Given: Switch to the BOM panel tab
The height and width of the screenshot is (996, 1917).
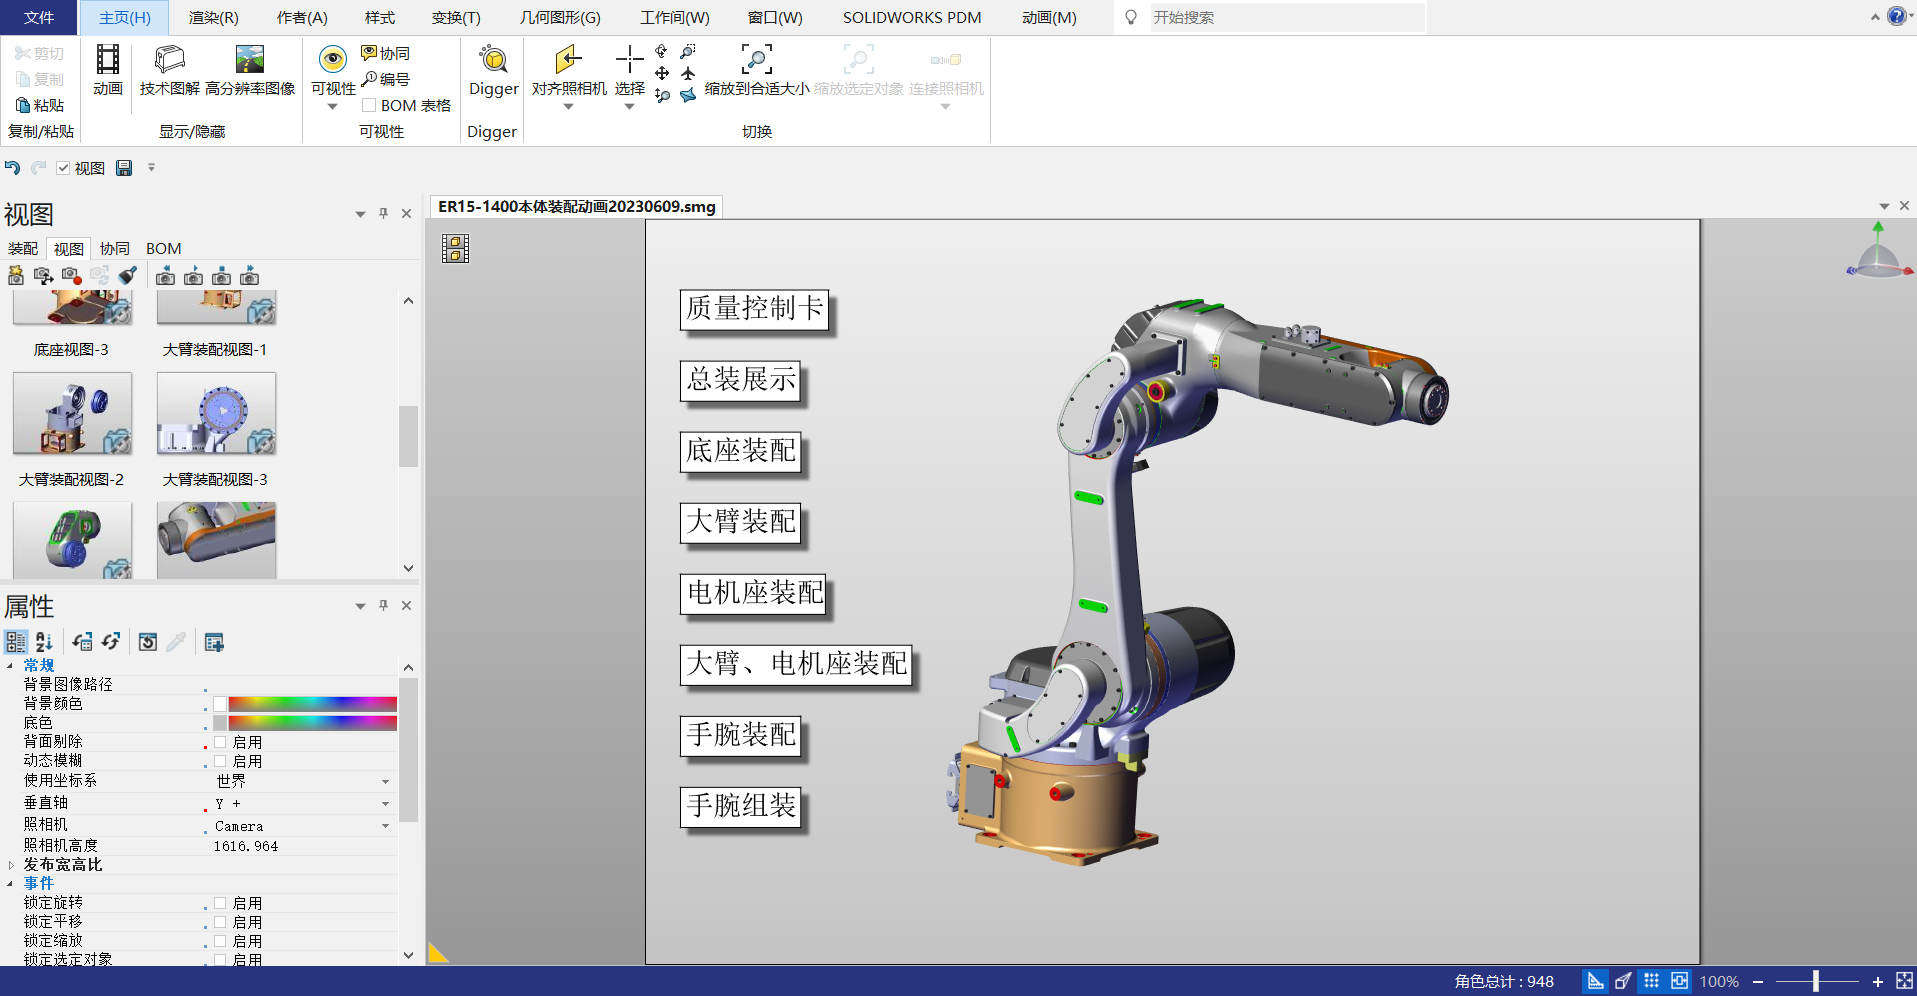Looking at the screenshot, I should [163, 249].
